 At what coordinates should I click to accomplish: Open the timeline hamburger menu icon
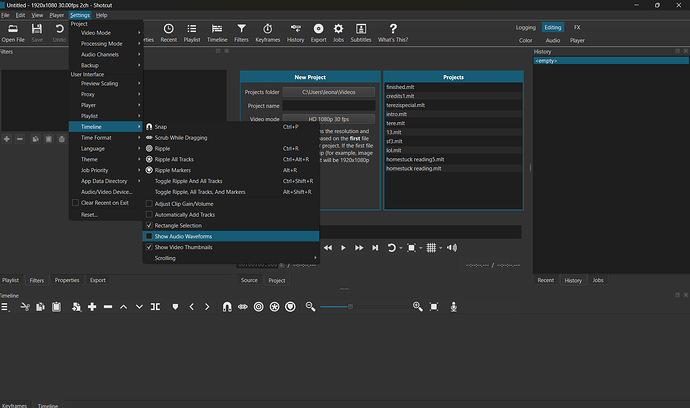5,307
